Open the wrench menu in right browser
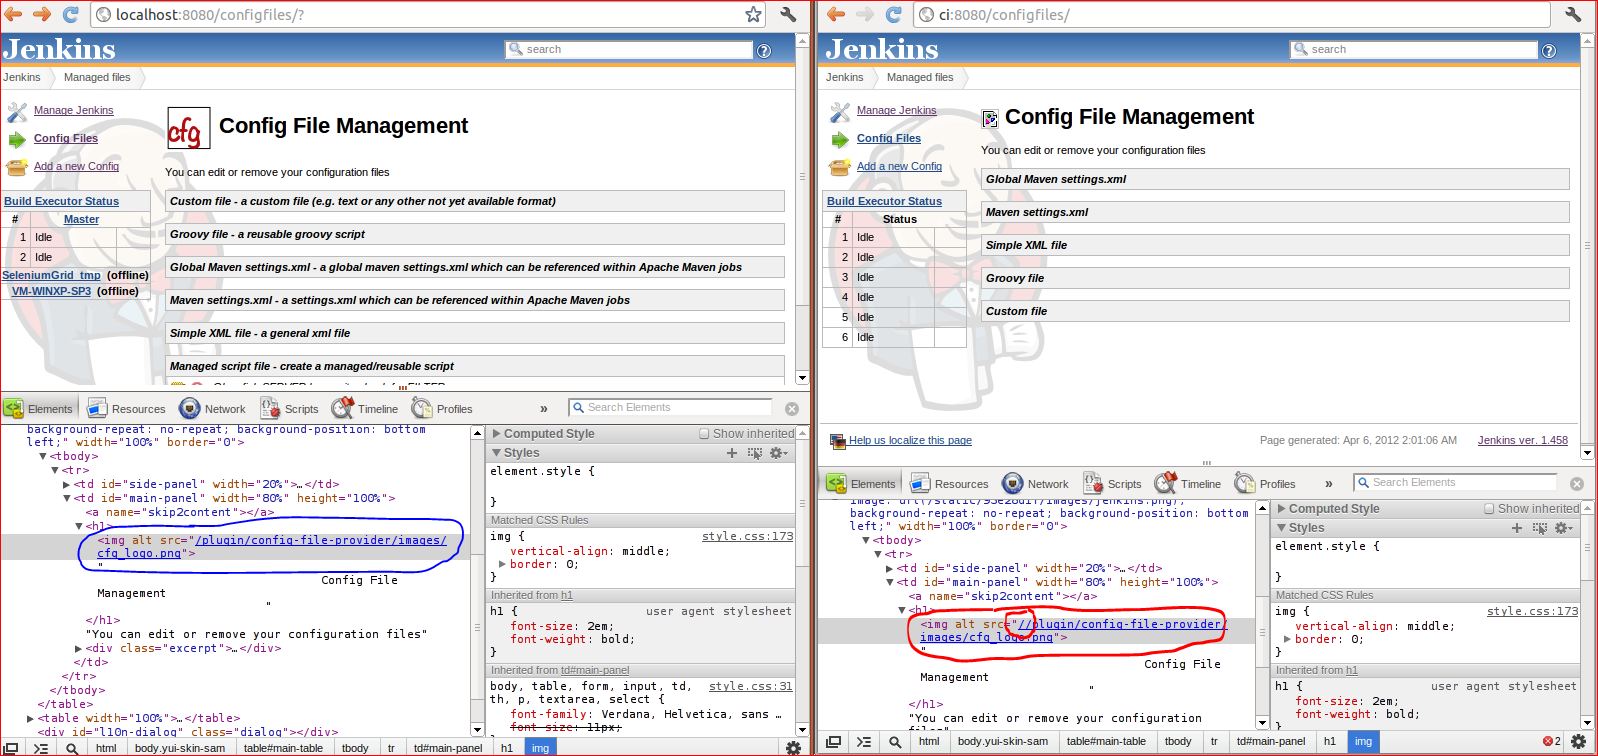Image resolution: width=1598 pixels, height=756 pixels. 1573,14
